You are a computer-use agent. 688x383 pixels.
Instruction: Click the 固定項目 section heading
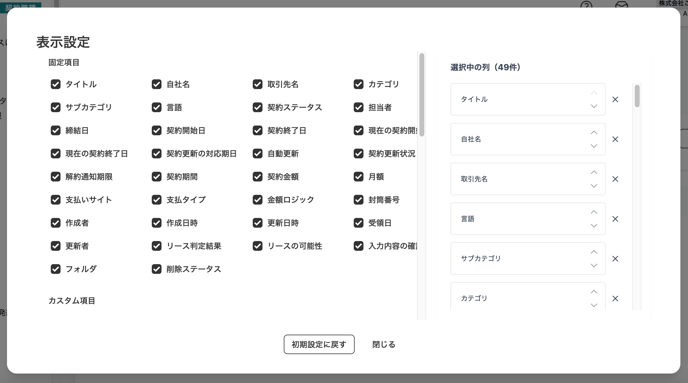[64, 63]
